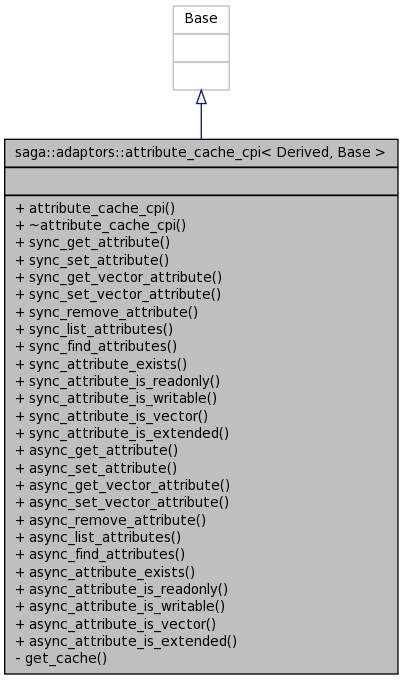Click the empty attributes compartment

click(x=201, y=181)
